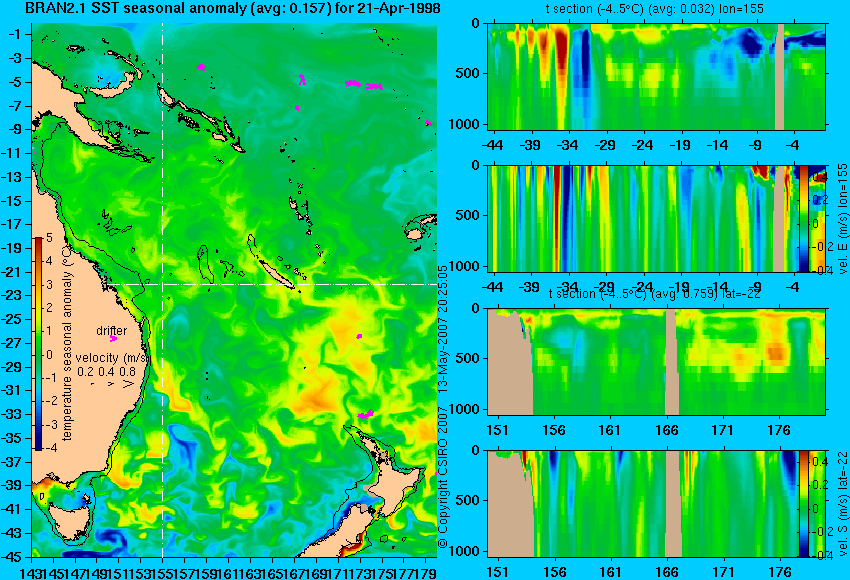Image resolution: width=850 pixels, height=580 pixels.
Task: Click the magenta drifter marker under the 'drifter' label
Action: tap(113, 339)
